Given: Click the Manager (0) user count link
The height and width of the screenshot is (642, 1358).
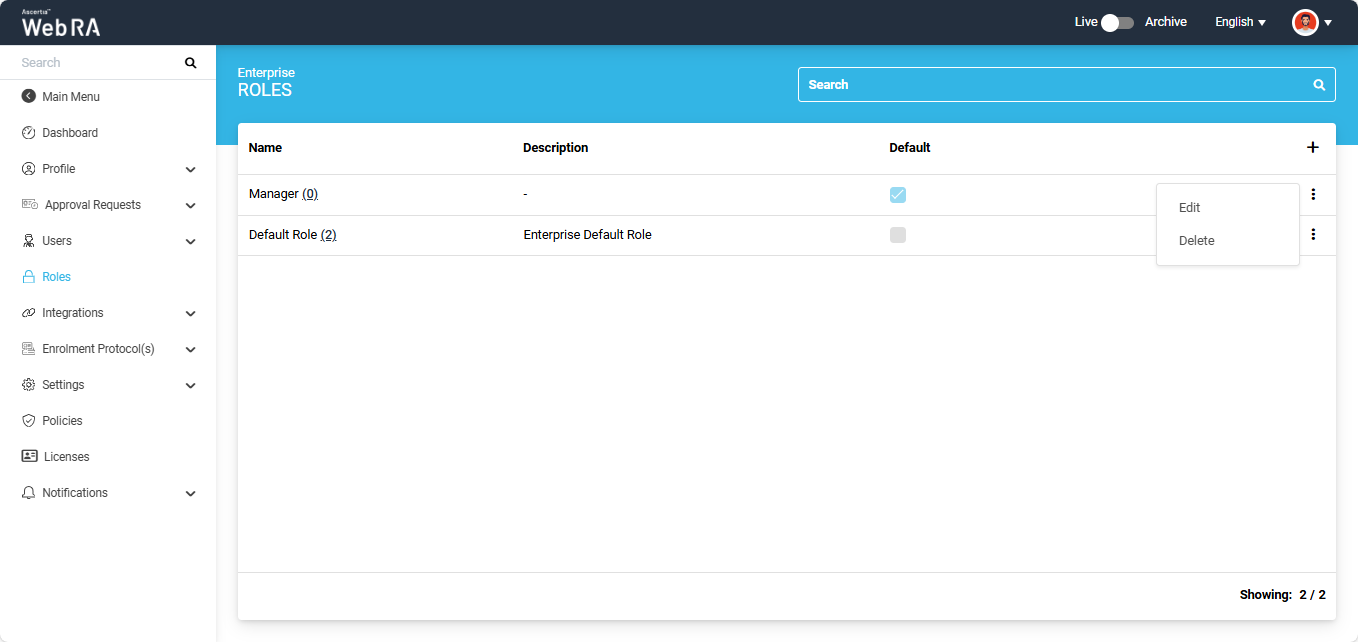Looking at the screenshot, I should pos(310,194).
